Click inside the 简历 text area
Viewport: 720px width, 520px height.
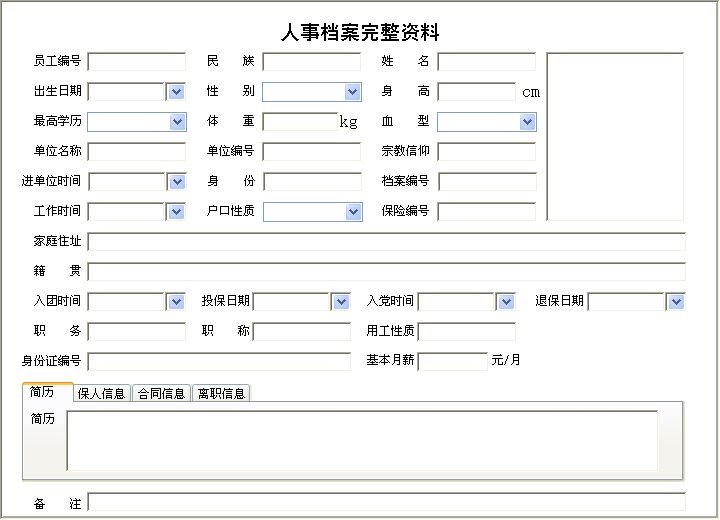[362, 440]
